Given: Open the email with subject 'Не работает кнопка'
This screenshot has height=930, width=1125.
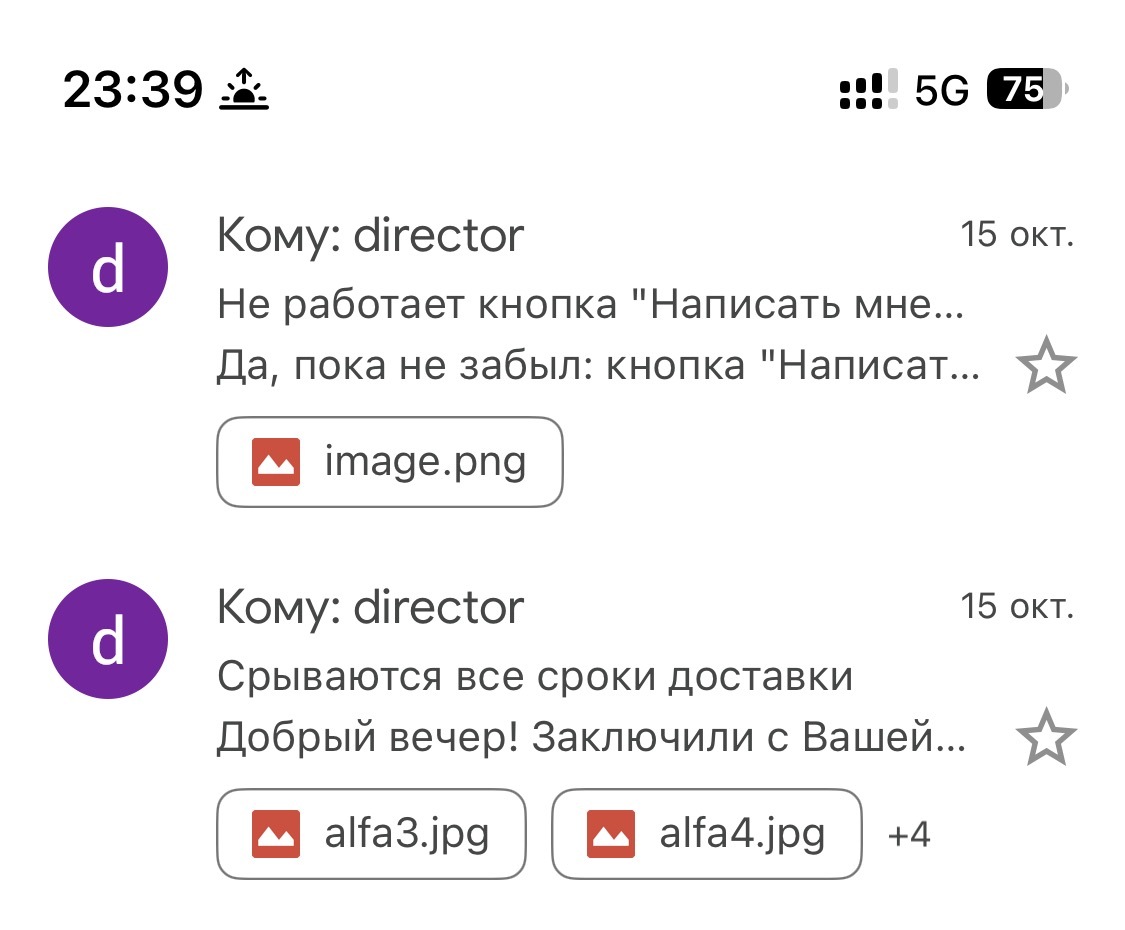Looking at the screenshot, I should 590,305.
